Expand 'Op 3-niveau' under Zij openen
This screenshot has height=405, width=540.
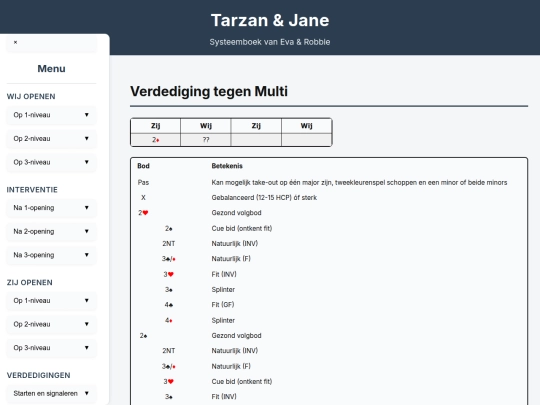point(51,348)
